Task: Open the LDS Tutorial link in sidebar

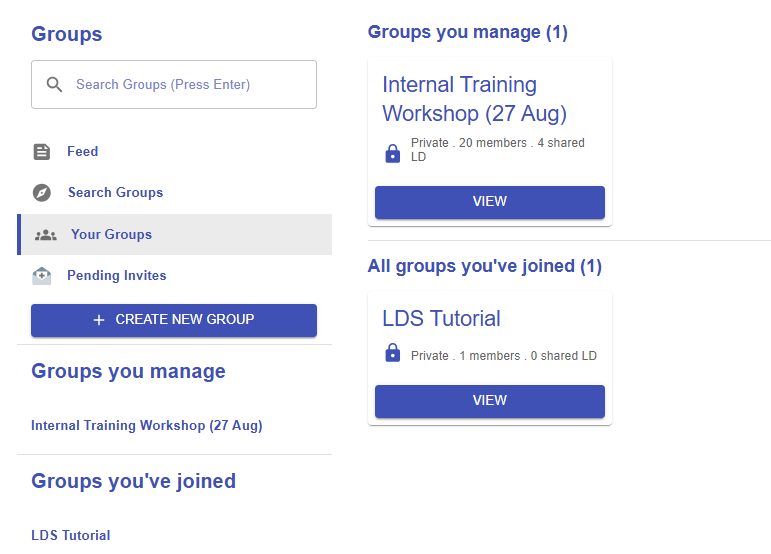Action: (71, 535)
